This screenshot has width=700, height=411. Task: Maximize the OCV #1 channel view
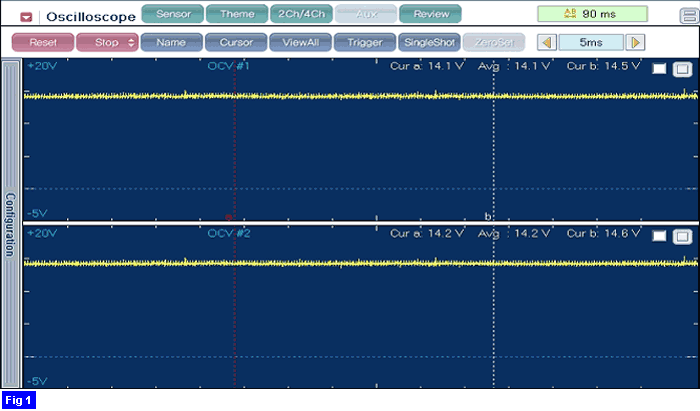tap(681, 69)
